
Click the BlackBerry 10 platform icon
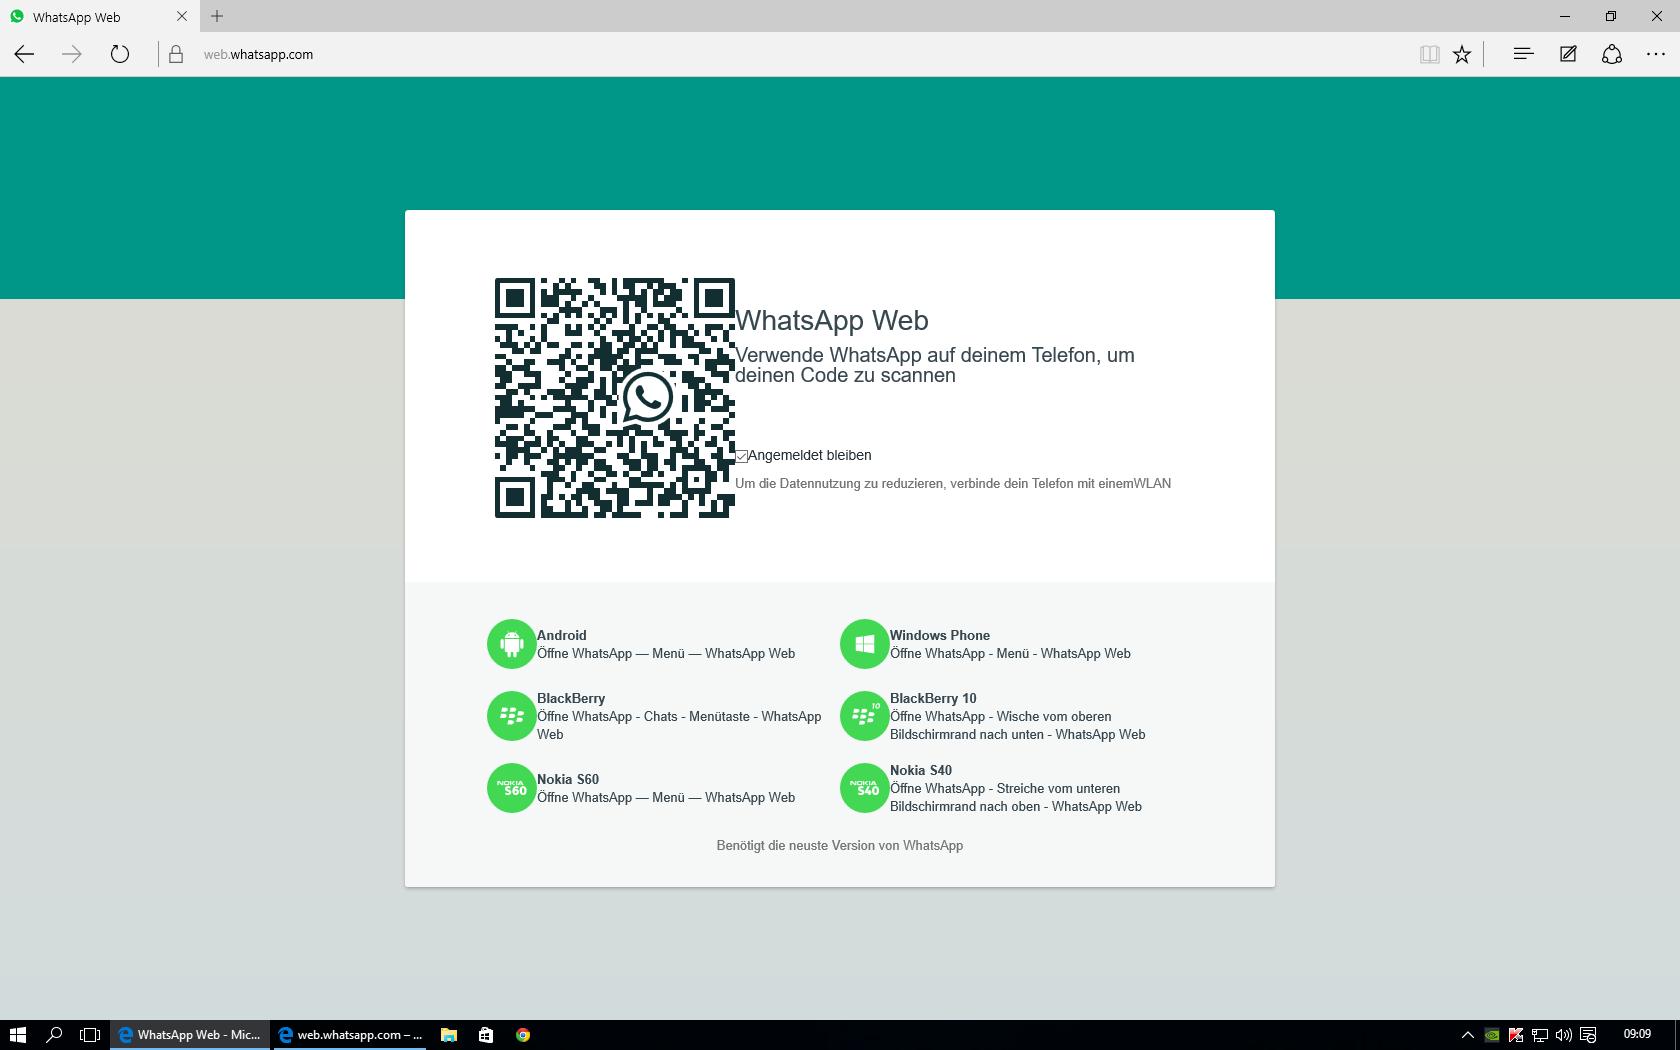865,716
